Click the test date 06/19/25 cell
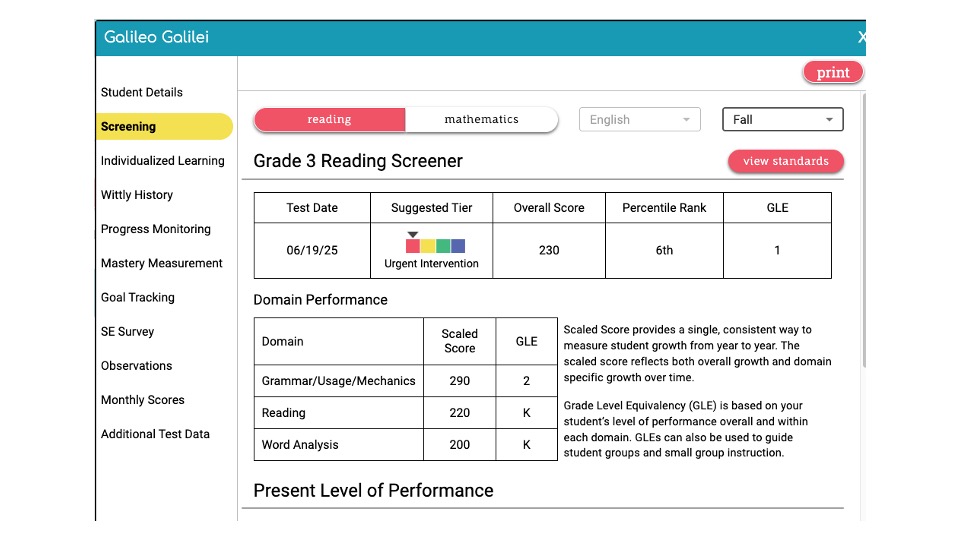 pos(312,250)
